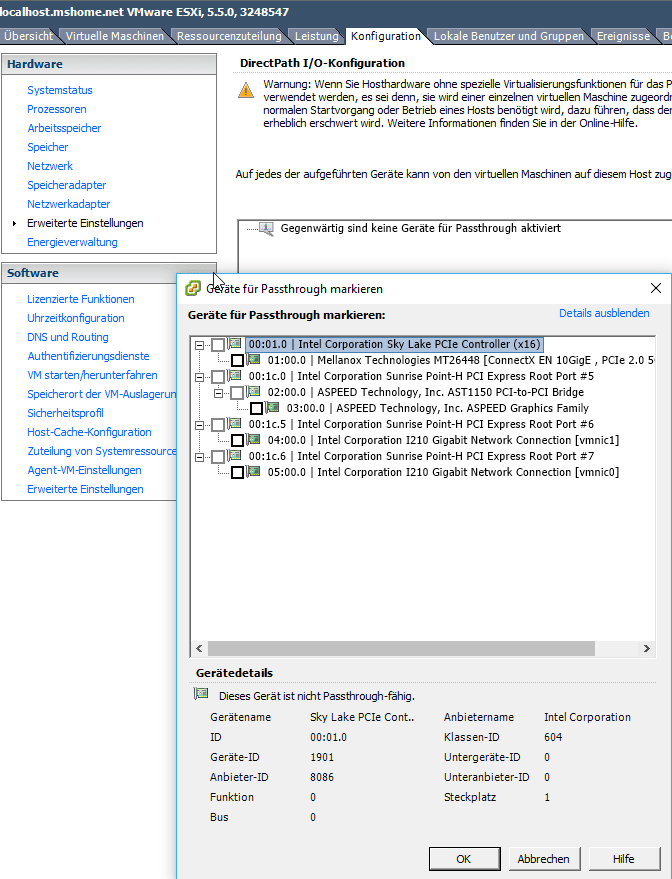Click the icon for ASPEED AST1150 PCI-to-PCI Bridge
Screen dimensions: 672x879
tap(254, 391)
